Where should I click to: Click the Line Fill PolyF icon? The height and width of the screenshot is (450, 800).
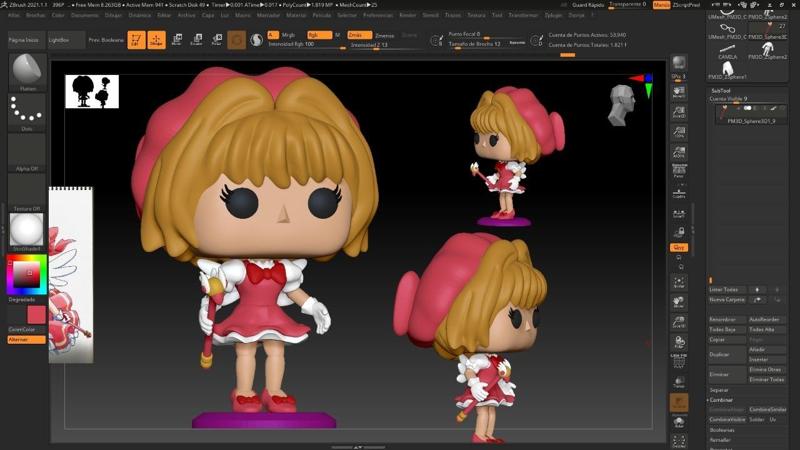point(679,361)
